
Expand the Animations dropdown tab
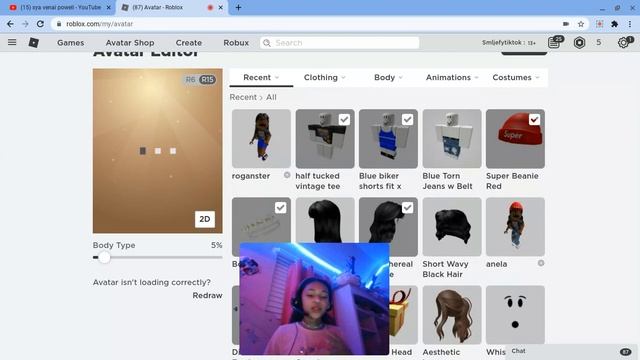(452, 77)
